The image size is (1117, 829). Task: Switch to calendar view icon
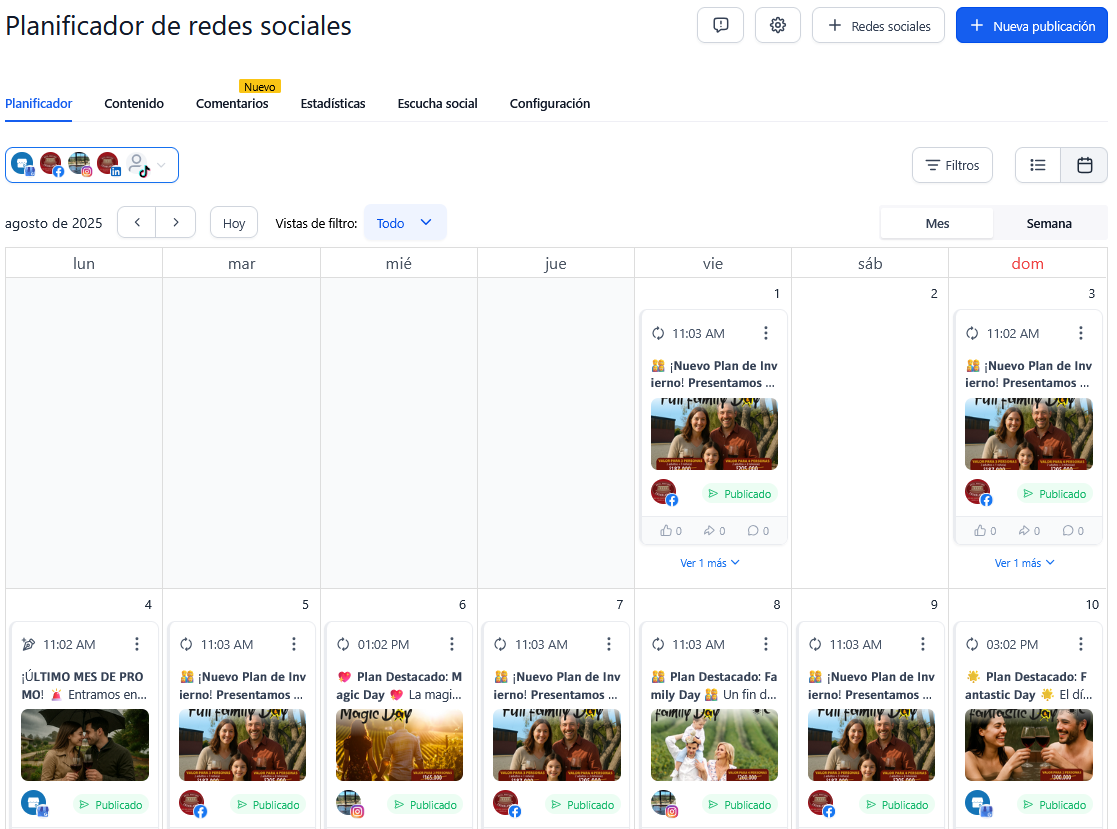(1084, 165)
